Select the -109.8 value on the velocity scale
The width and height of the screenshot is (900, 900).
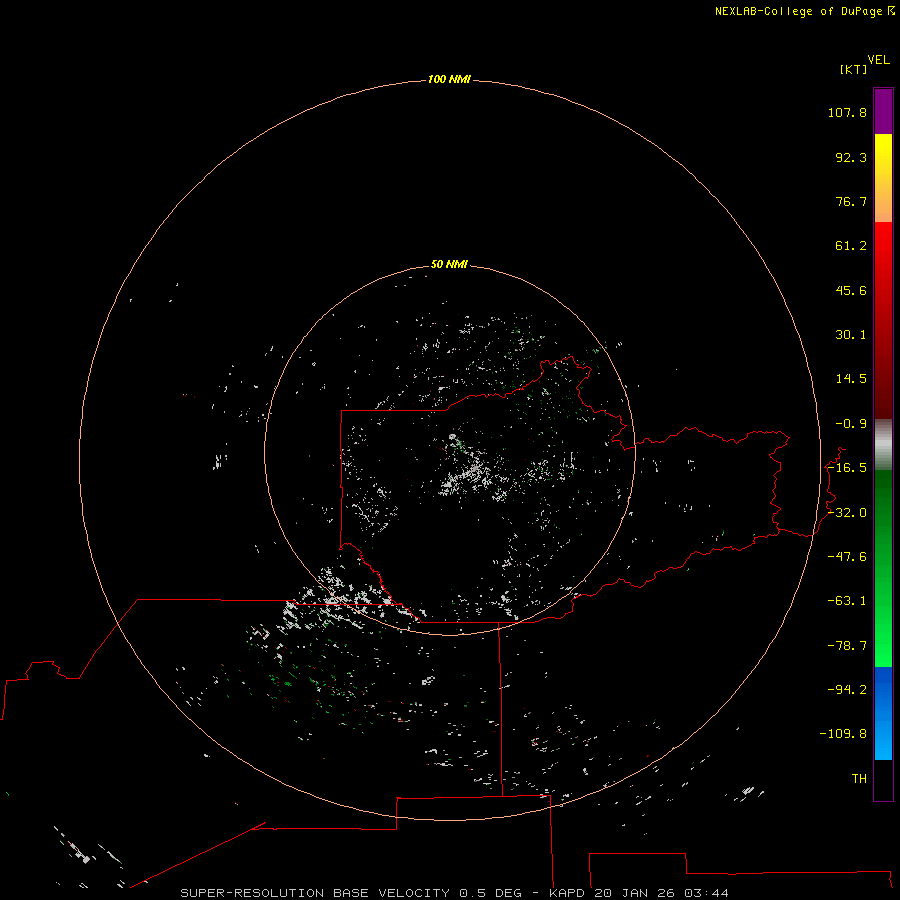[843, 734]
